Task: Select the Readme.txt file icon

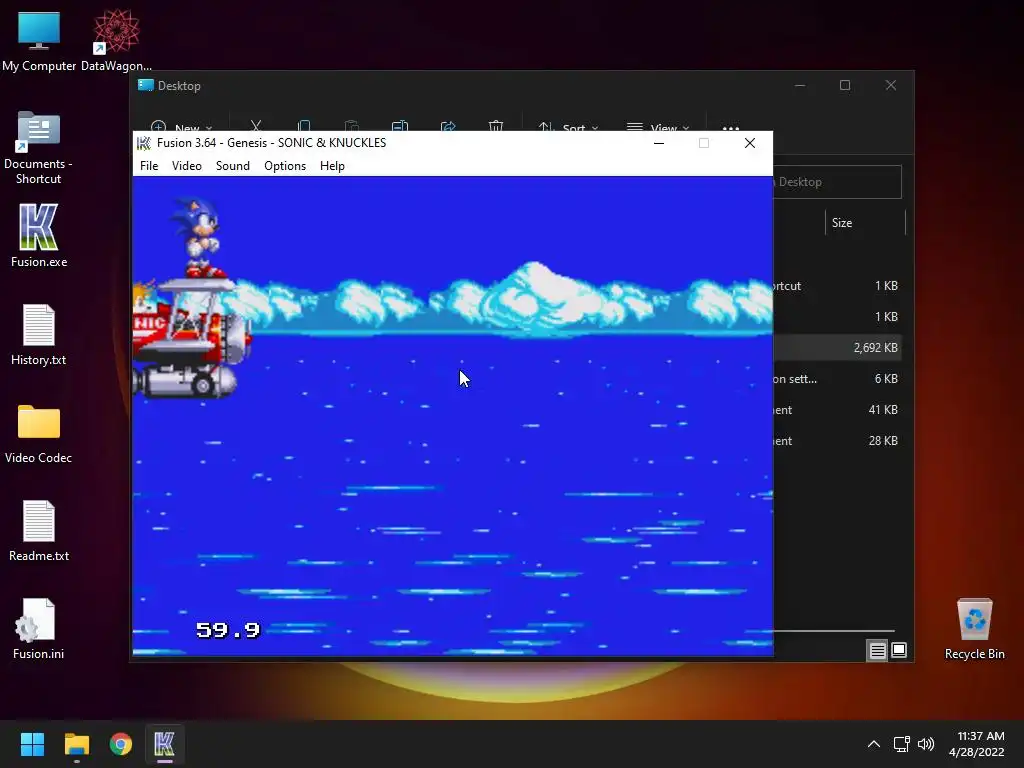Action: click(39, 531)
